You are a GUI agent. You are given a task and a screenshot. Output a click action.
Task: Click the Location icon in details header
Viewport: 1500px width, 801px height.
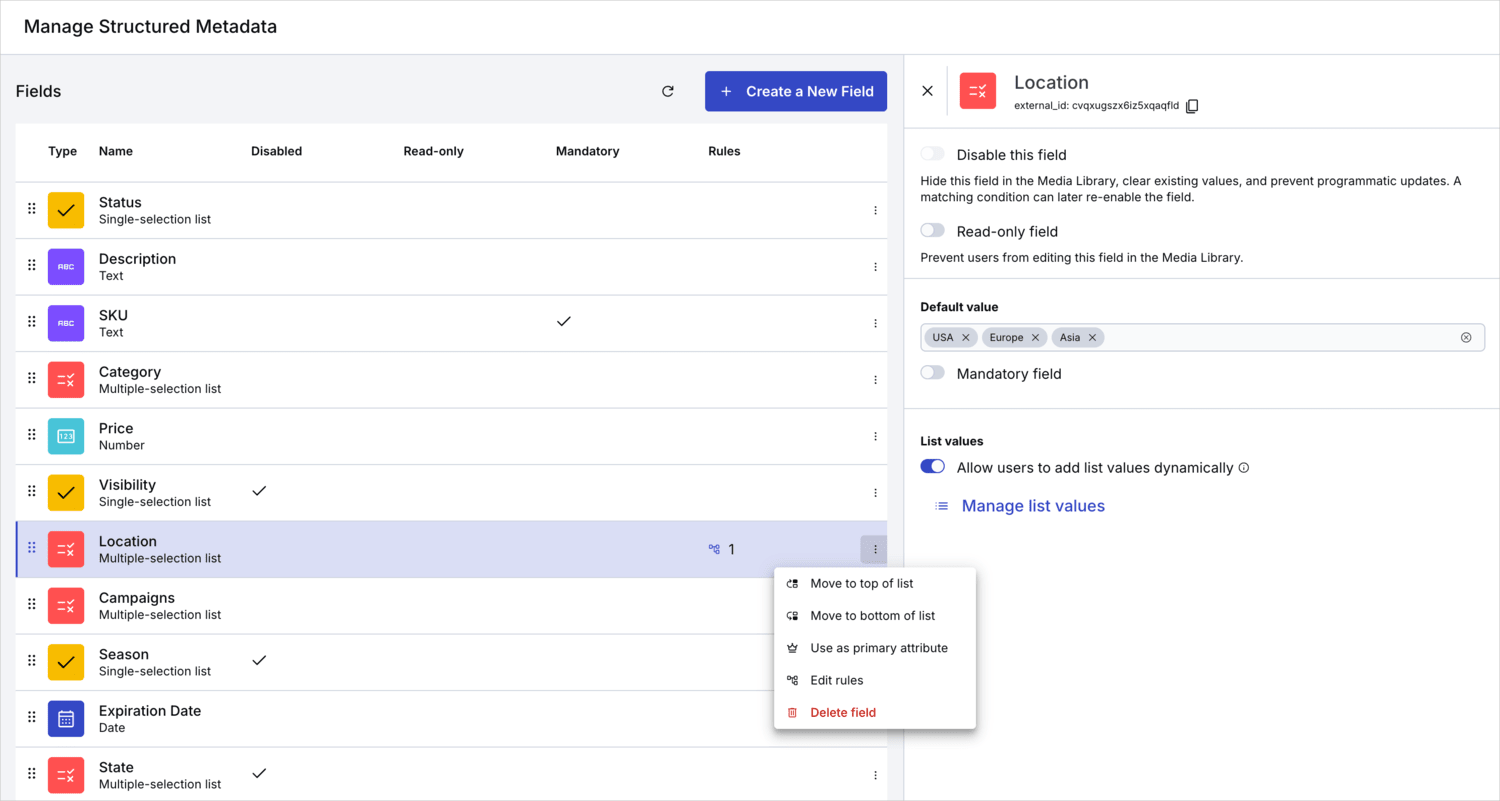[x=978, y=91]
